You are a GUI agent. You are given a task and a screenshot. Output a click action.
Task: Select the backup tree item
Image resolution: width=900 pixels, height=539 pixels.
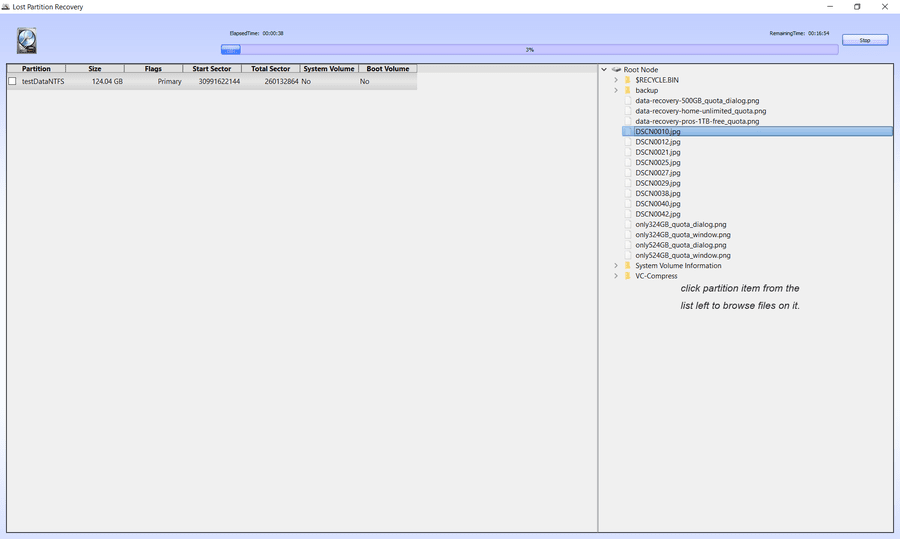(x=646, y=90)
